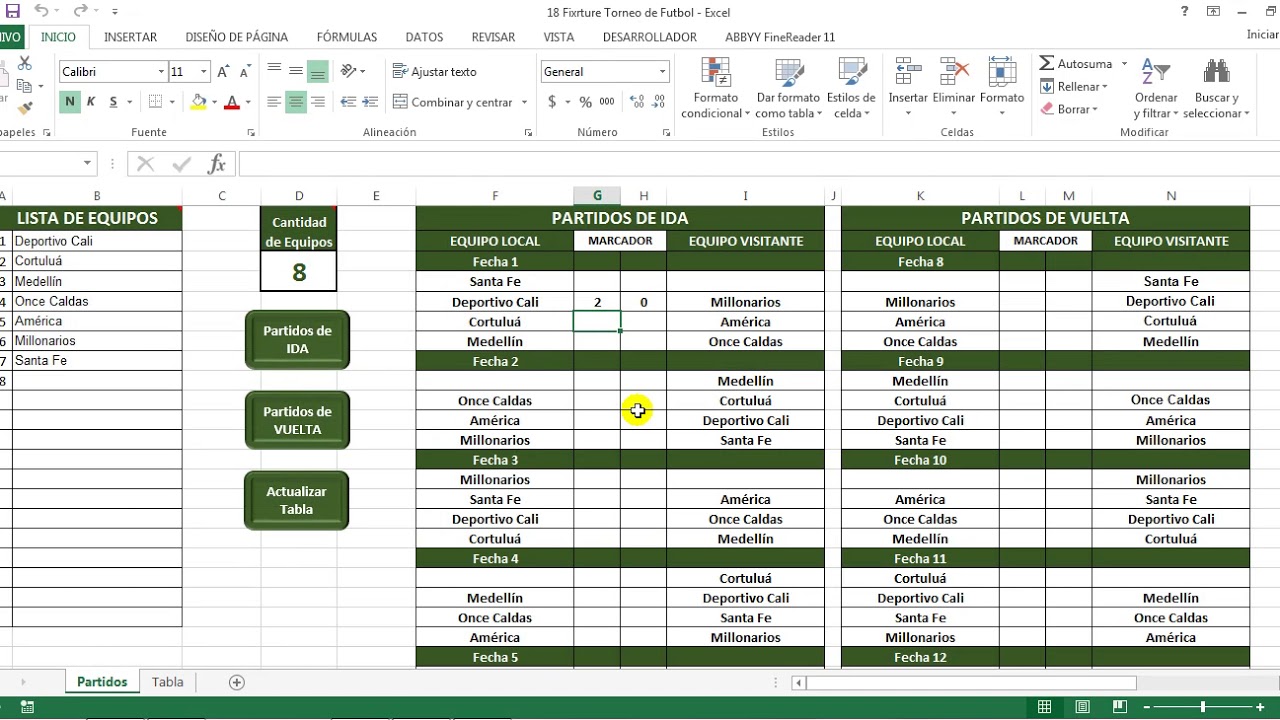The height and width of the screenshot is (720, 1280).
Task: Open the DESARROLLADOR ribbon tab
Action: 649,37
